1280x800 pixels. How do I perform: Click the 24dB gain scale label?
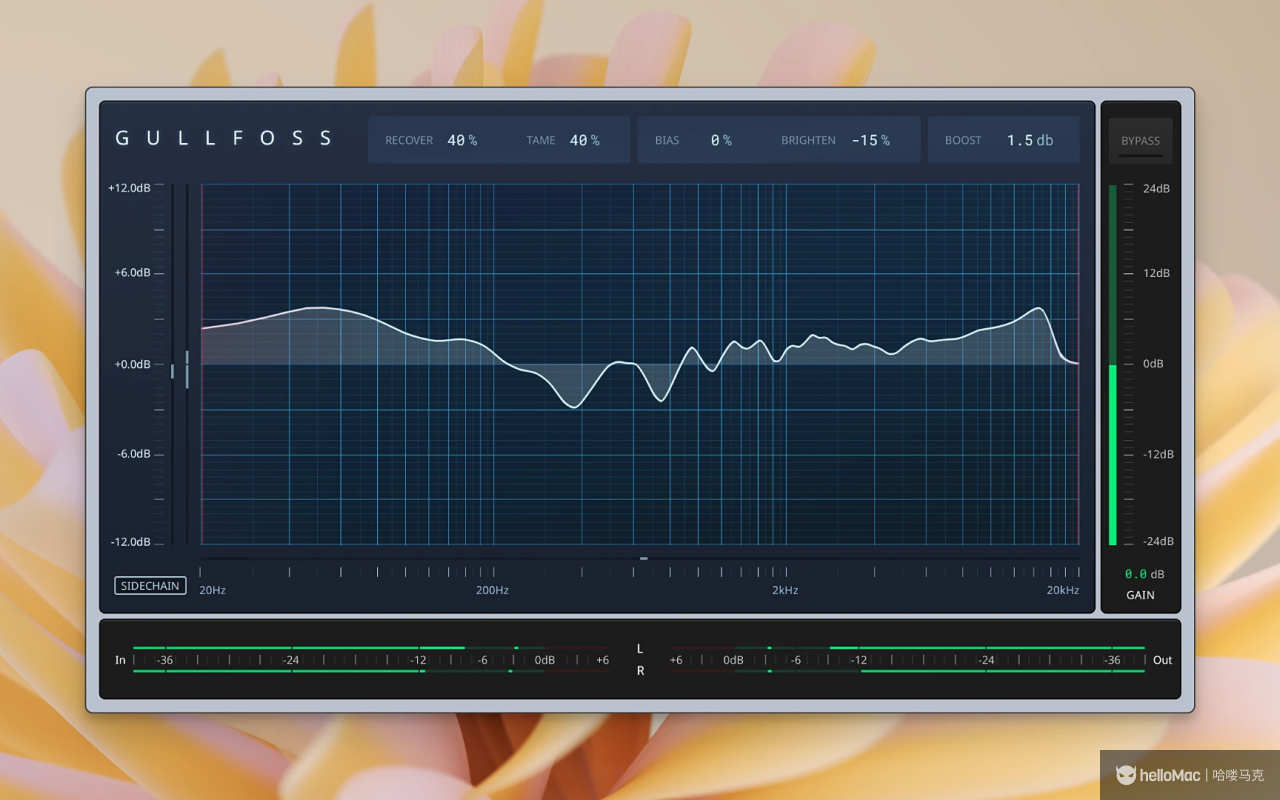(1156, 188)
